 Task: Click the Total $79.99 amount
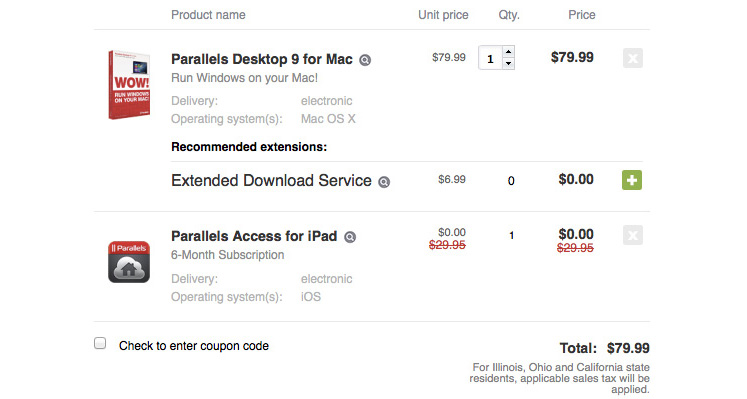[x=628, y=348]
